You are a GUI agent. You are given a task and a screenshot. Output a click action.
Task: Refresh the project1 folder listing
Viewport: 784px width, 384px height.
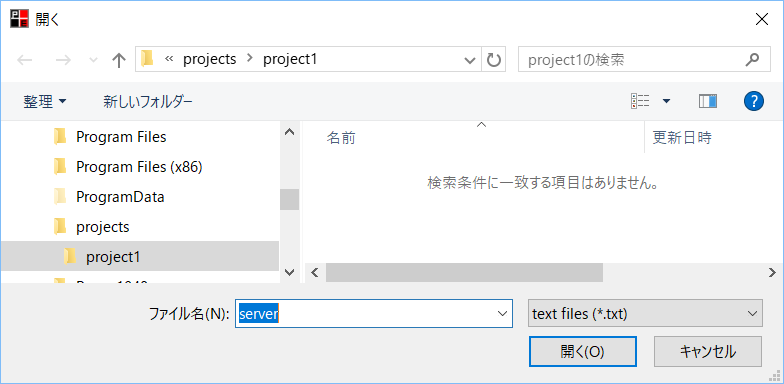pyautogui.click(x=494, y=60)
